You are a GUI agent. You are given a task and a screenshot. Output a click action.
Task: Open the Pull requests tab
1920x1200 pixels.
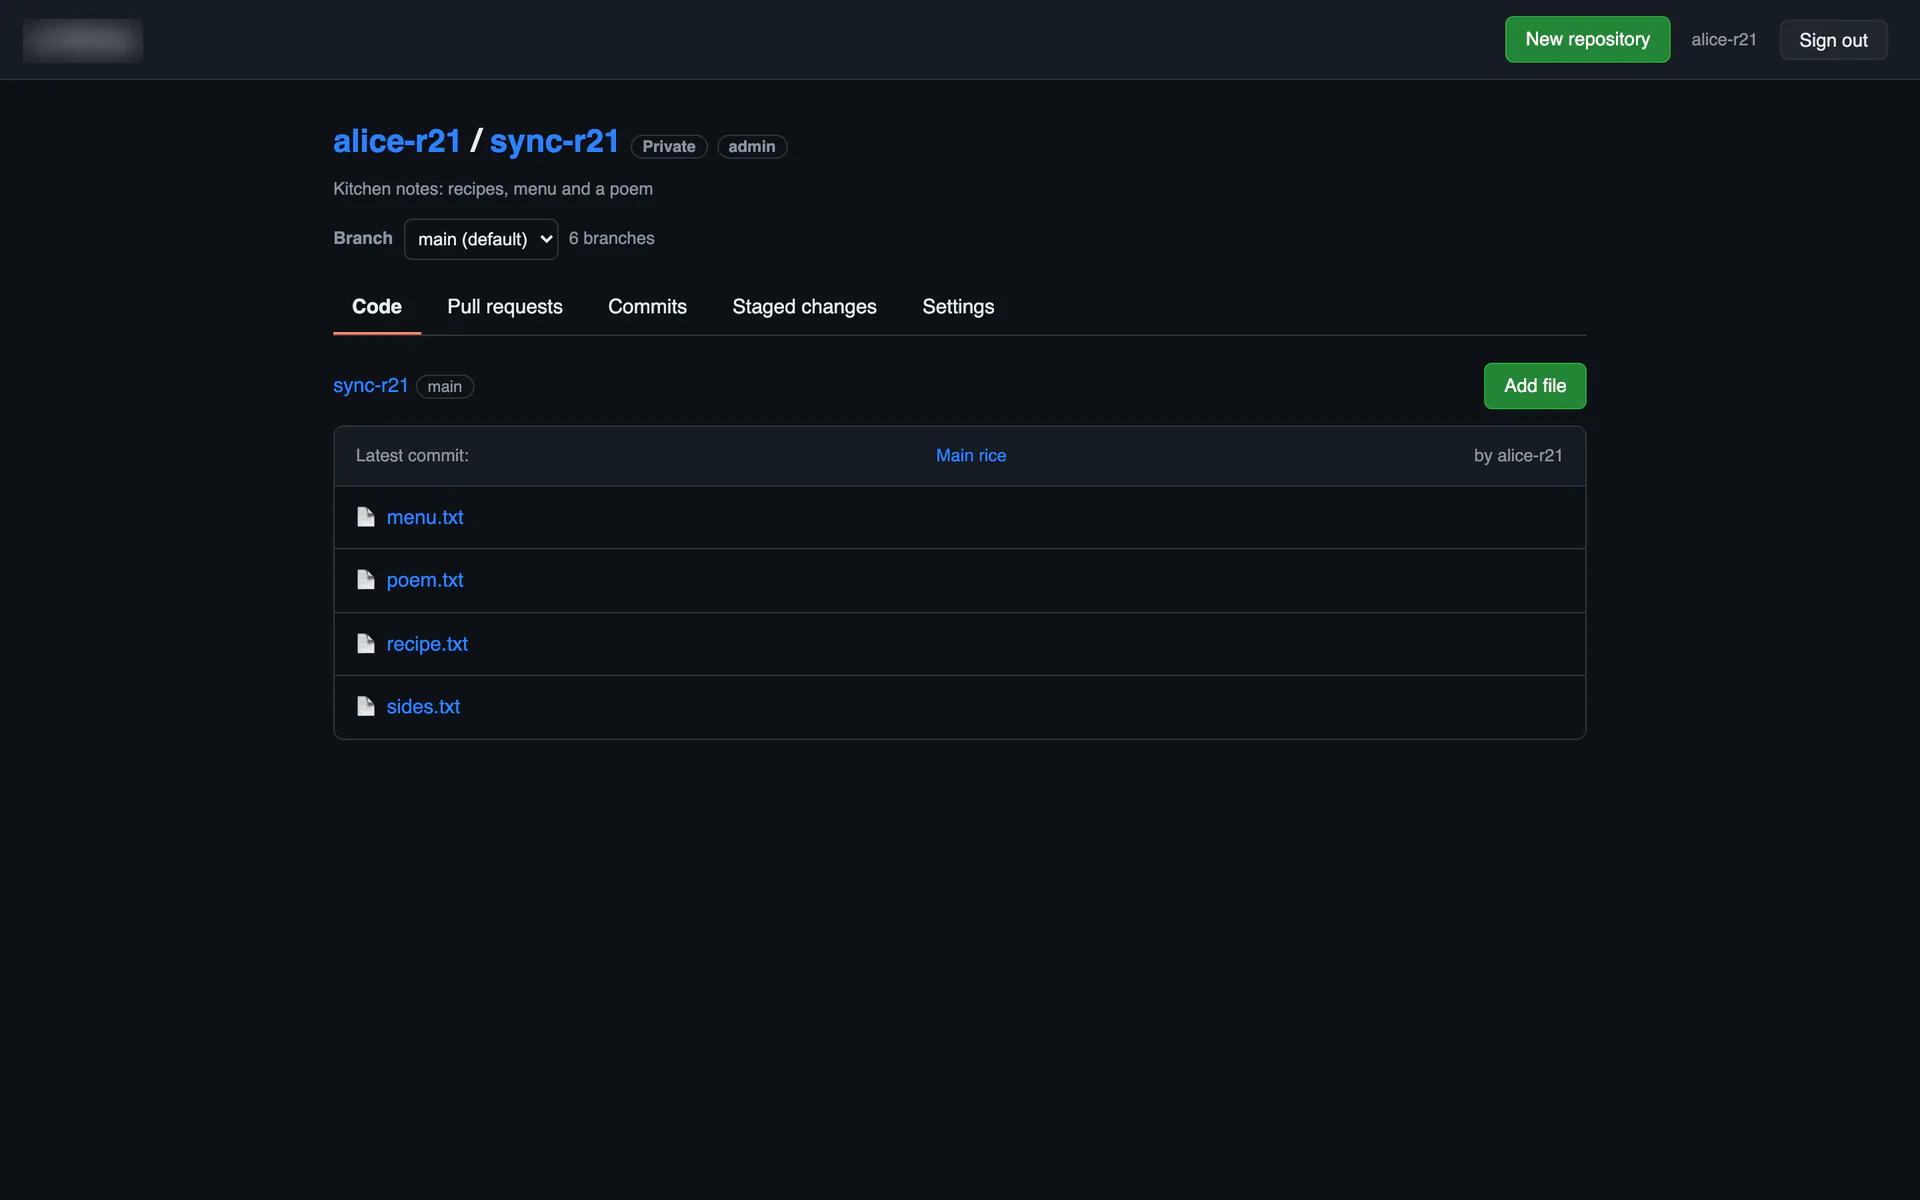[505, 307]
